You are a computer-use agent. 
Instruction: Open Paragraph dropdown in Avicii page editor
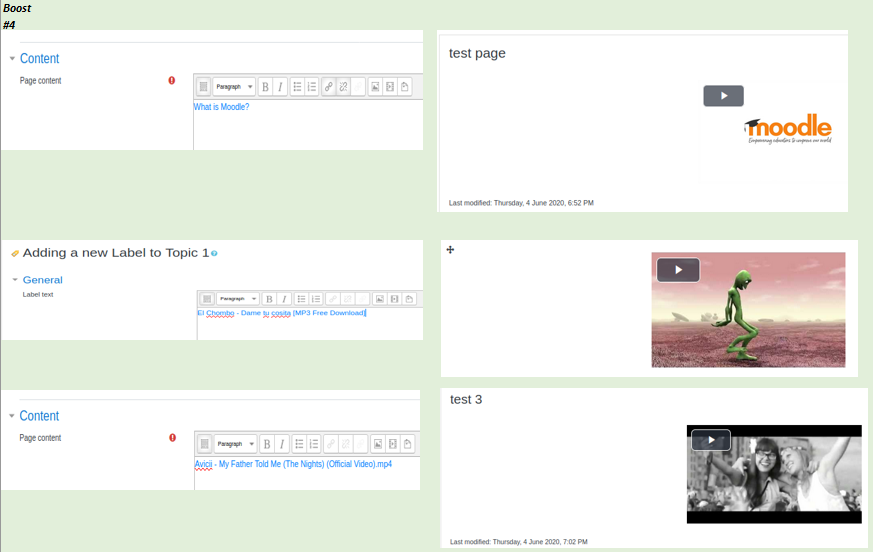point(236,444)
